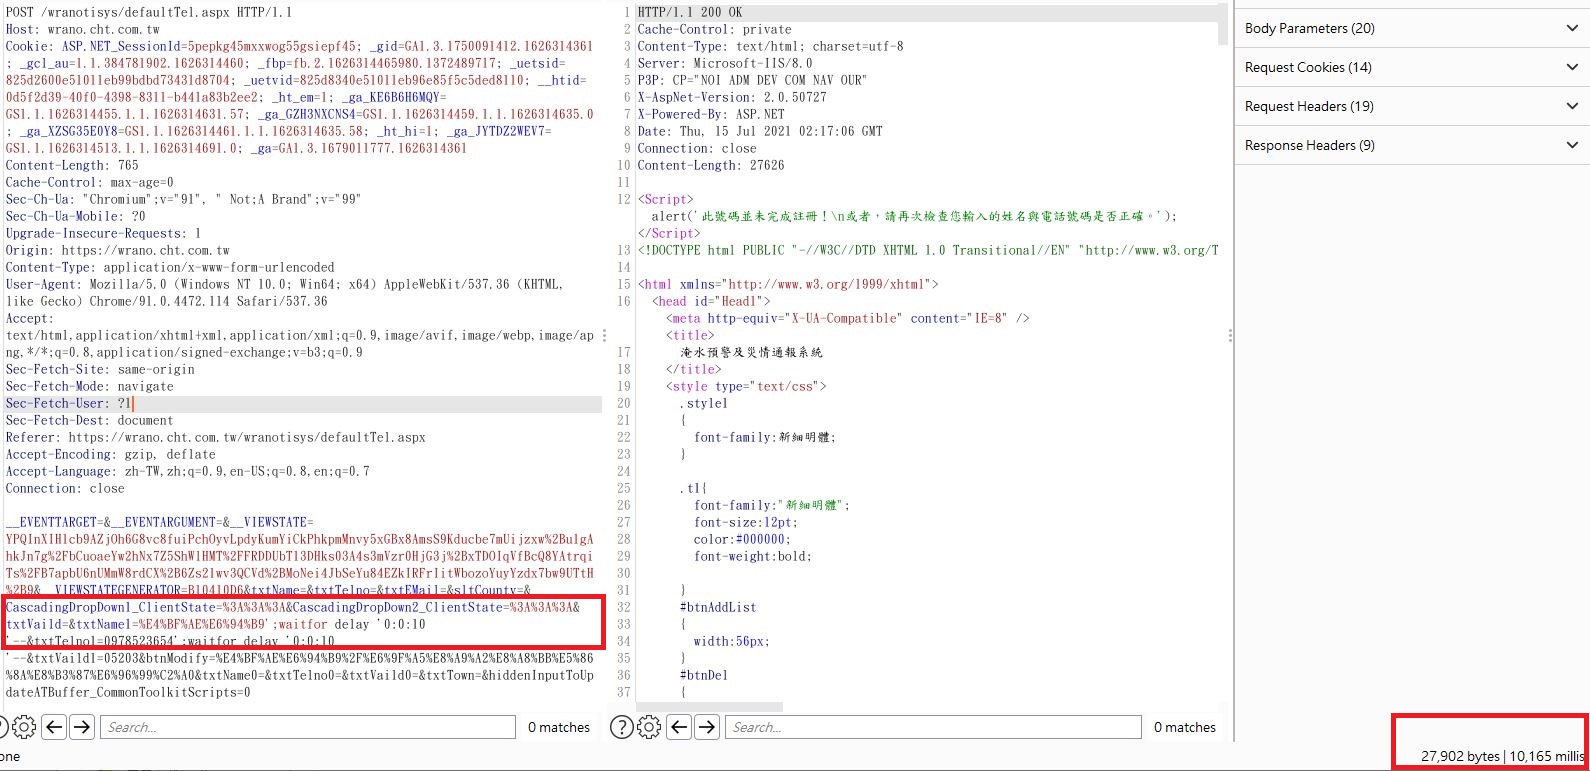Click the font-size:12pt; CSS line
This screenshot has width=1590, height=771.
(746, 522)
